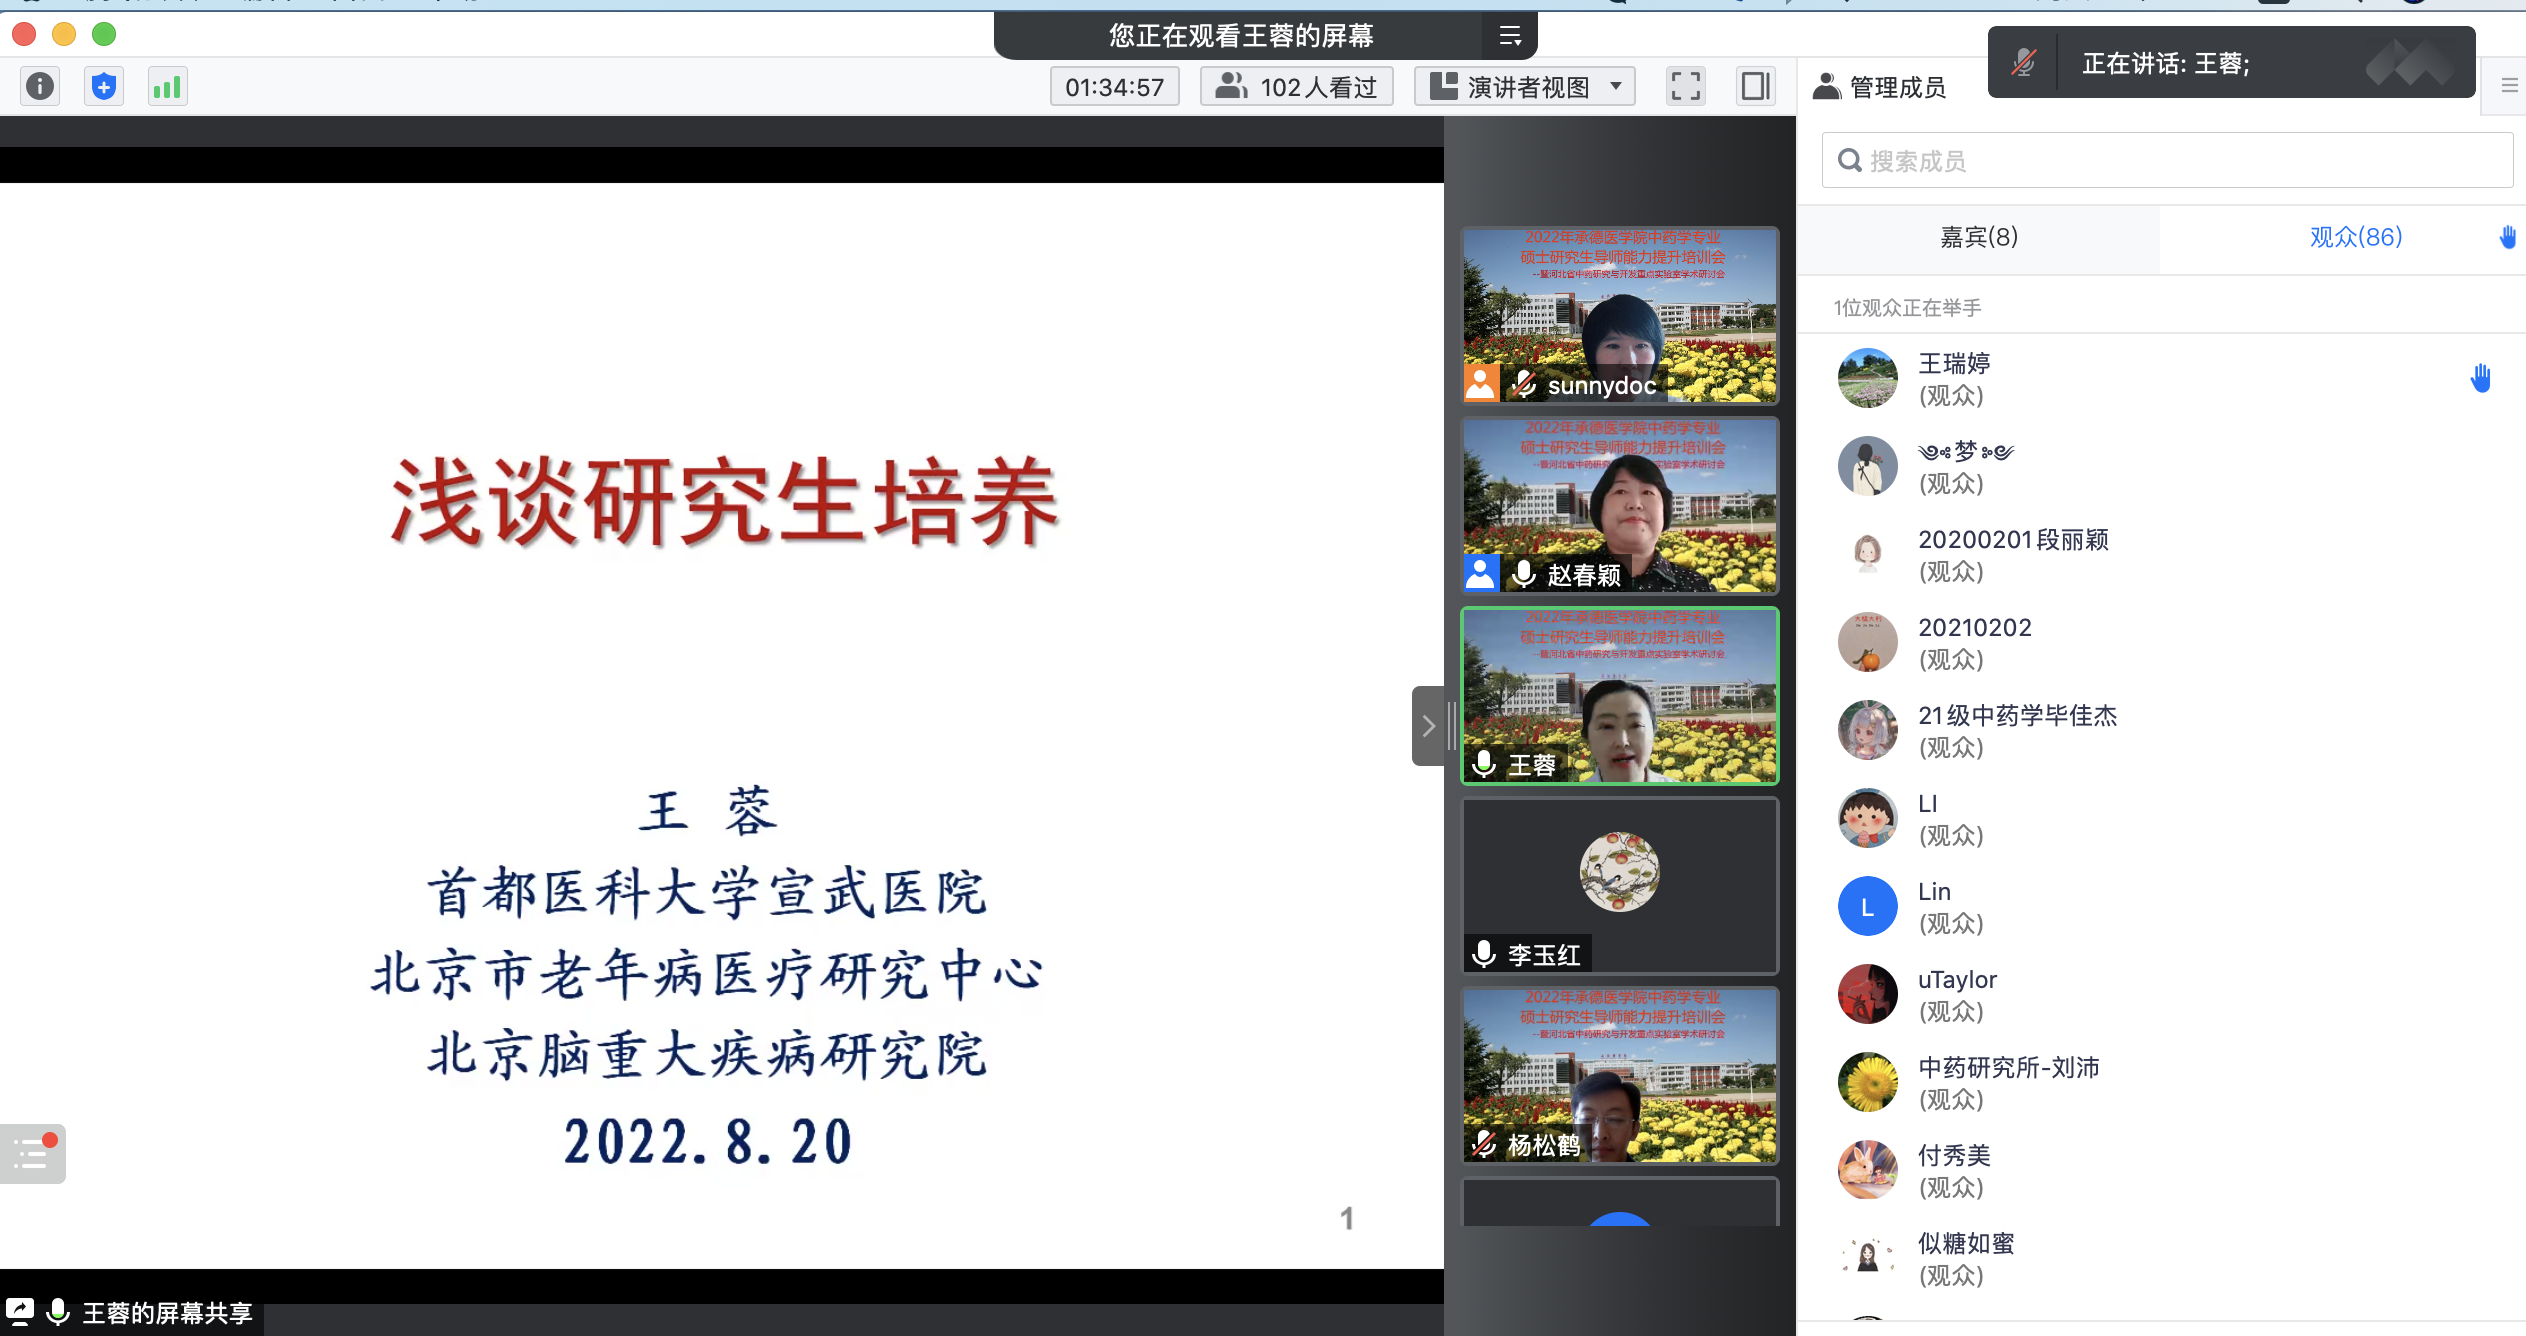Image resolution: width=2526 pixels, height=1336 pixels.
Task: Toggle 杨松鹤's muted microphone icon
Action: click(x=1485, y=1144)
